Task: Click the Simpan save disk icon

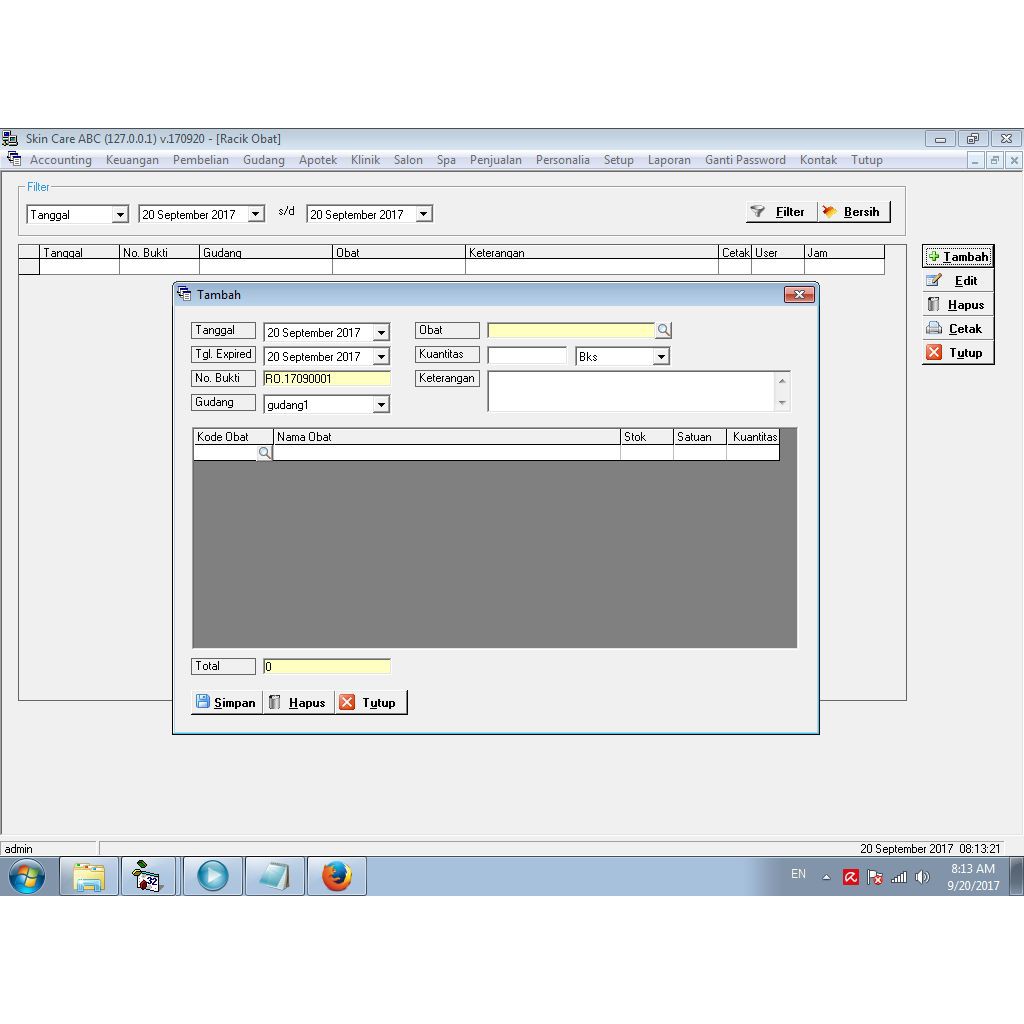Action: [x=203, y=702]
